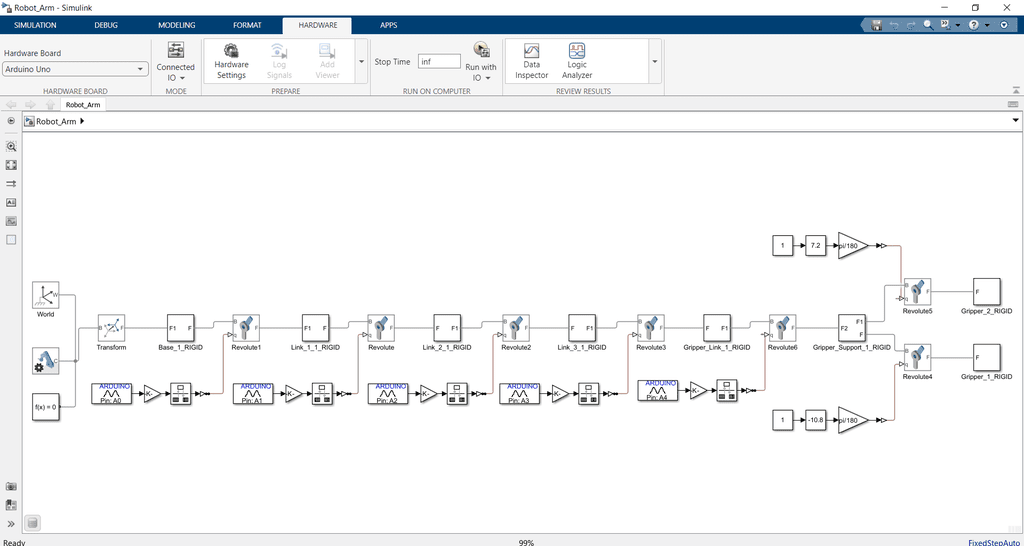Expand the Review Results gallery arrow
1024x546 pixels.
pyautogui.click(x=655, y=61)
